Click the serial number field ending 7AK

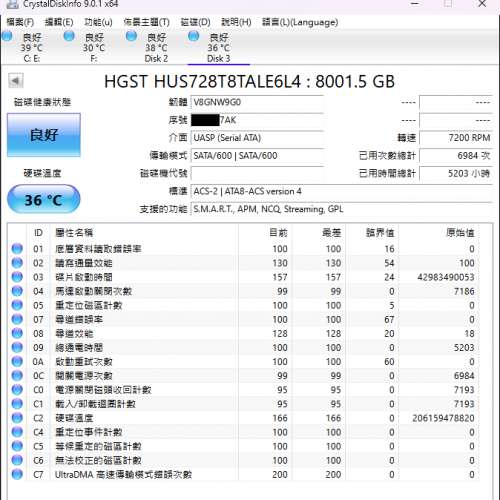tap(257, 120)
